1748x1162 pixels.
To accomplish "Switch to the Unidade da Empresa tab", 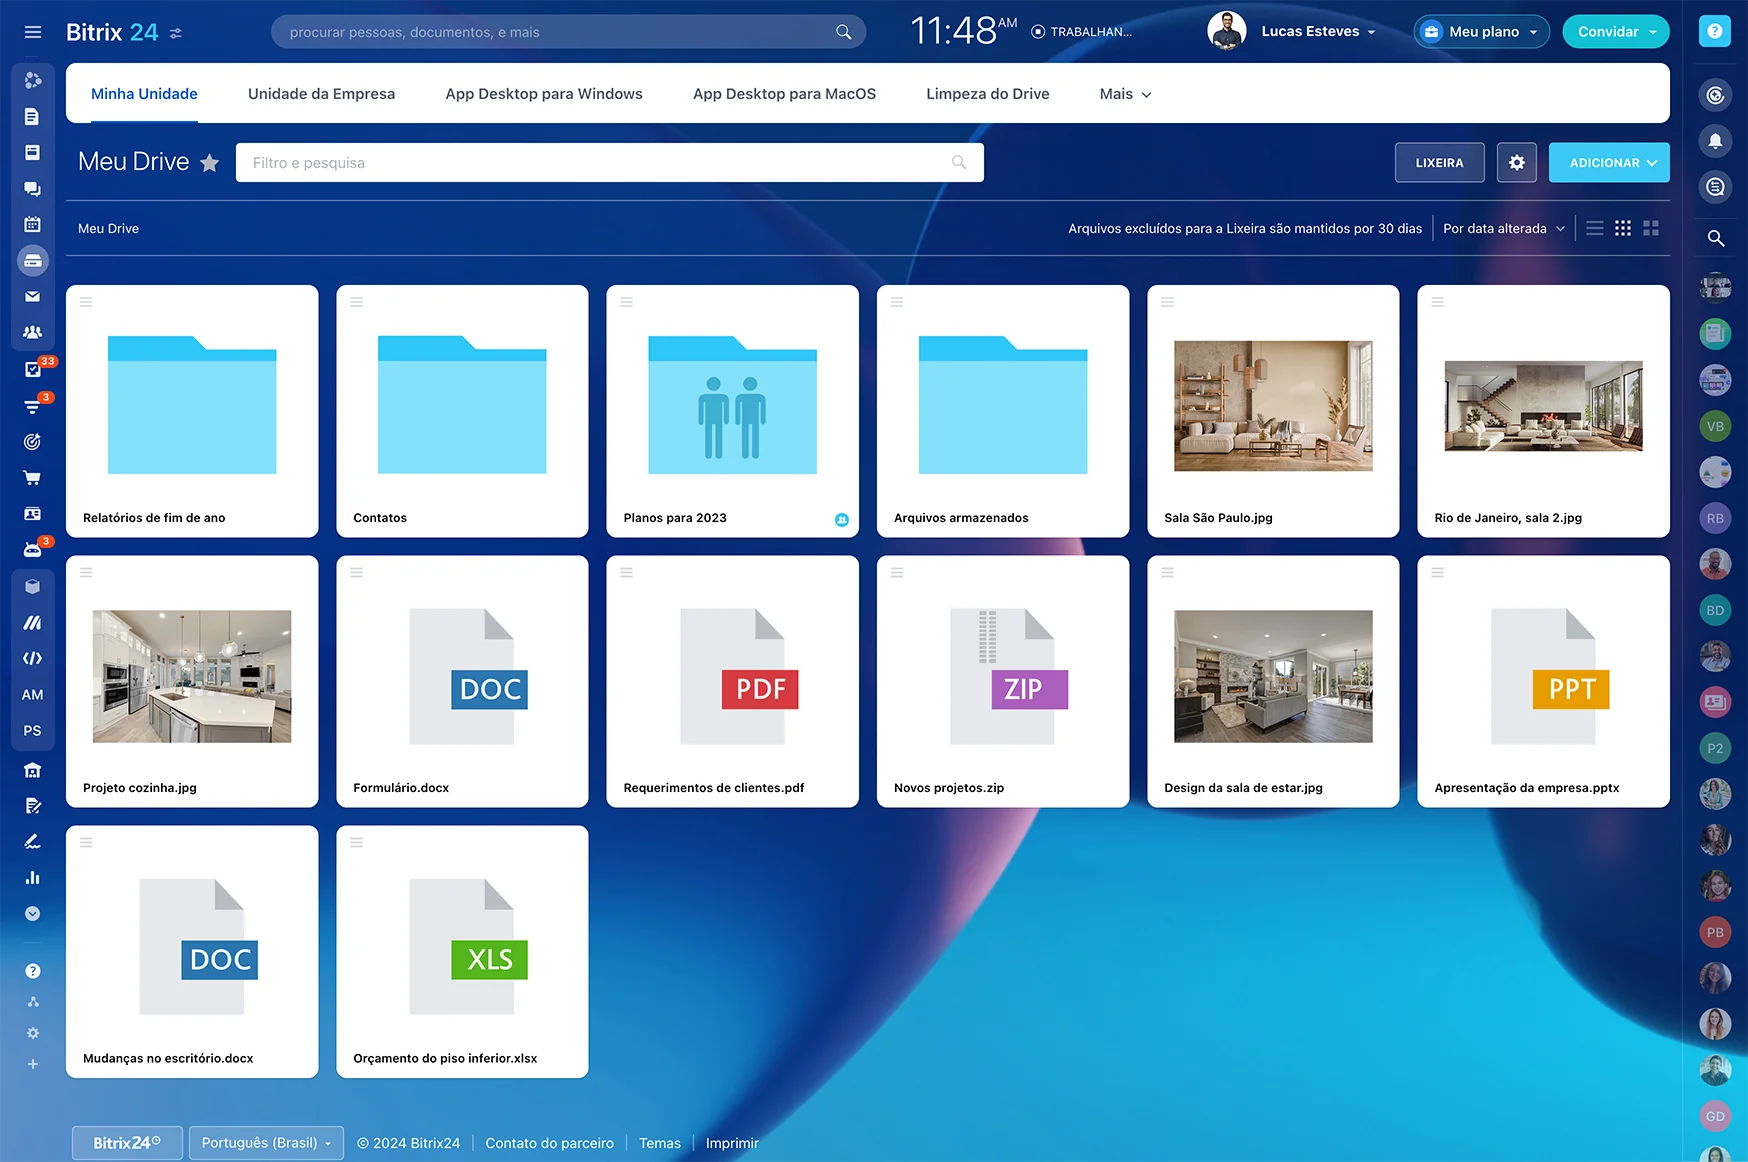I will pyautogui.click(x=321, y=93).
